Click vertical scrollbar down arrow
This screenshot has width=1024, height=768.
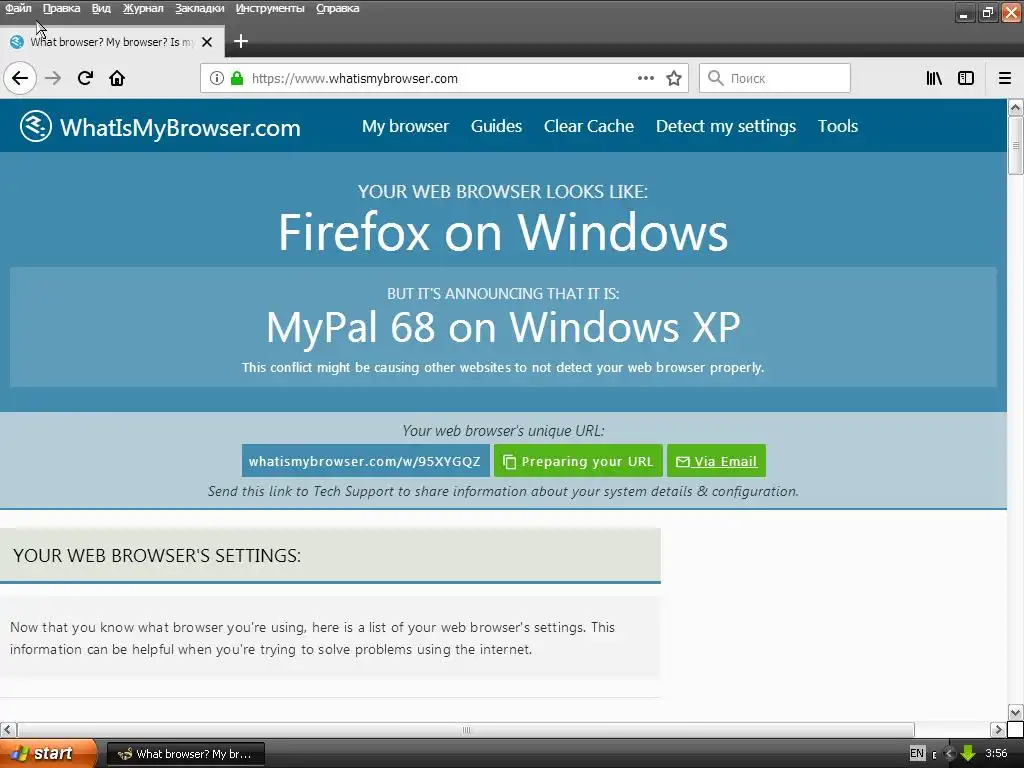1016,712
